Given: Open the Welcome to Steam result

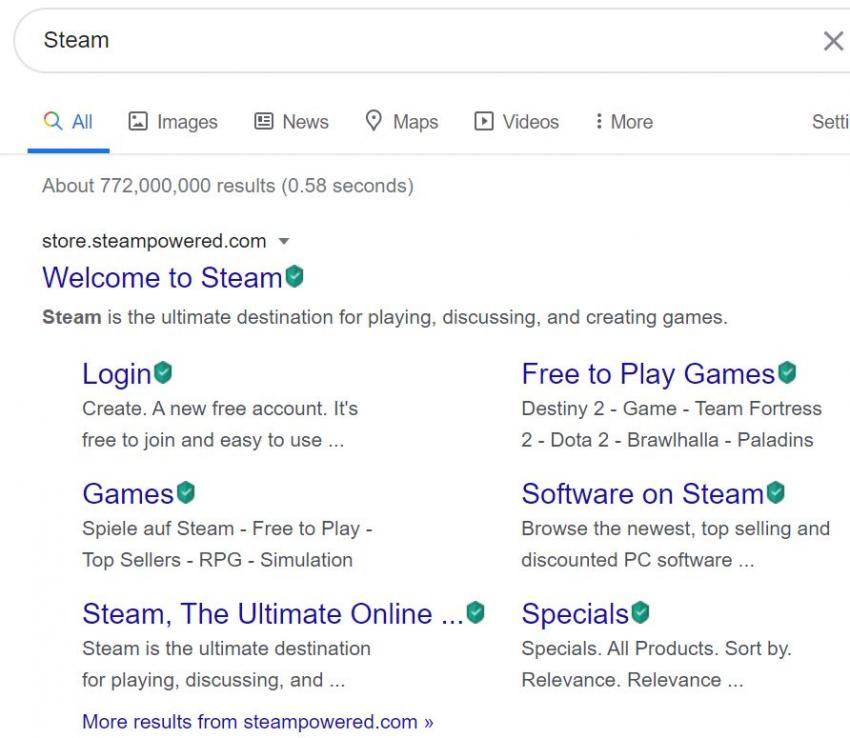Looking at the screenshot, I should tap(163, 278).
